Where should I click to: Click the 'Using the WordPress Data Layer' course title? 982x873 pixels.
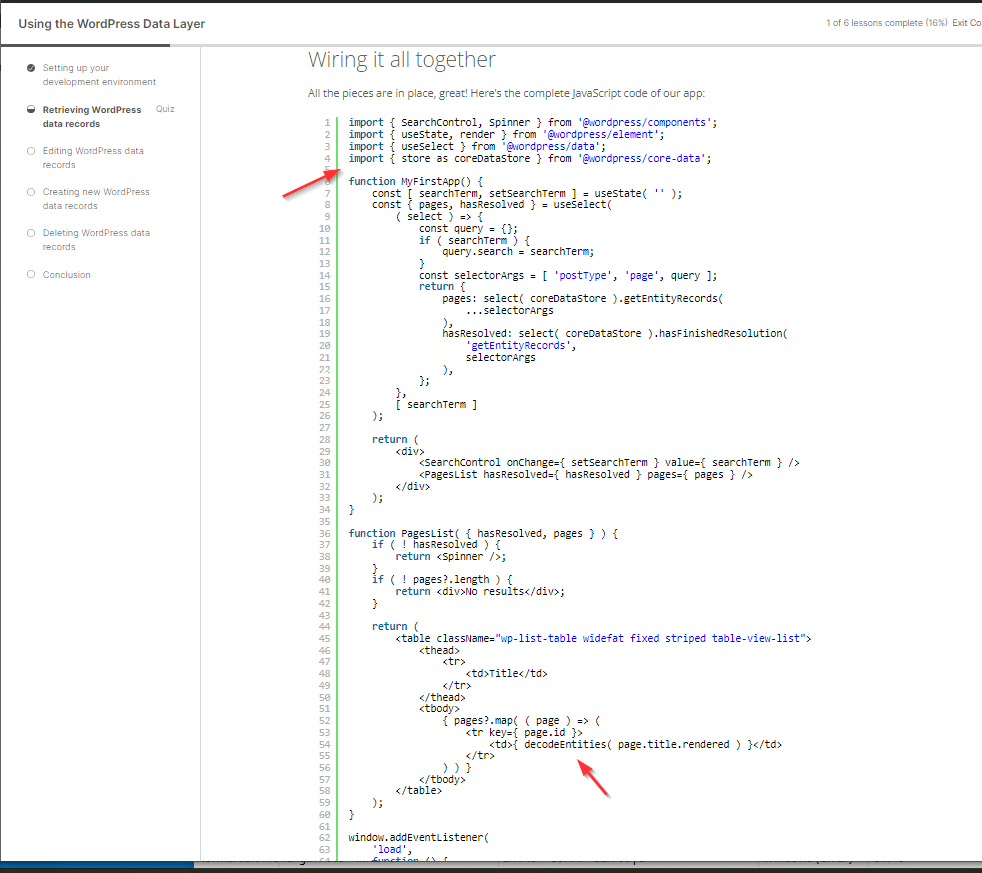coord(111,24)
